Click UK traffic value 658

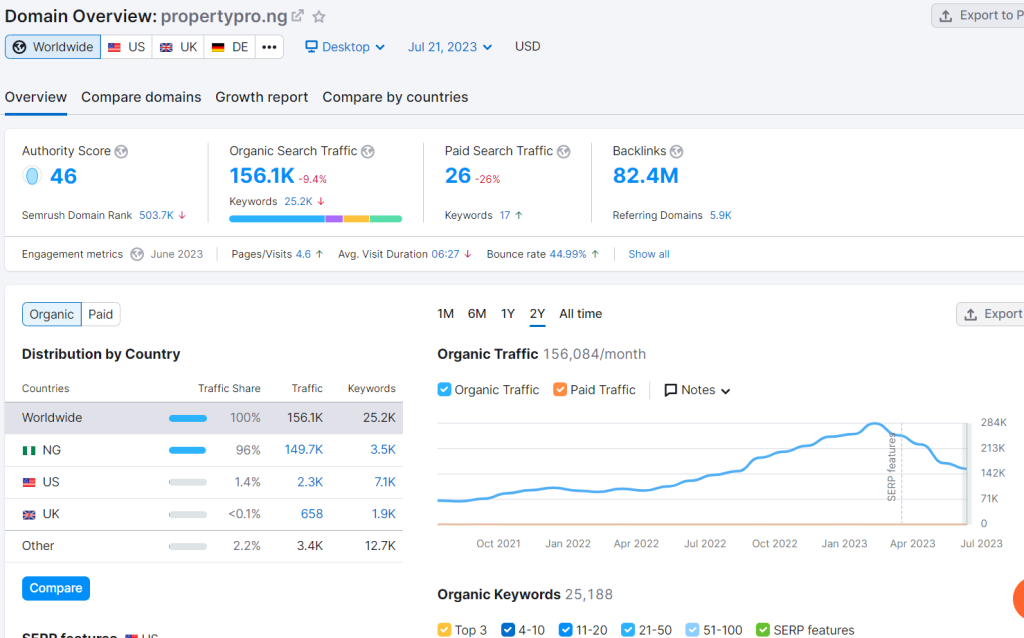click(312, 514)
